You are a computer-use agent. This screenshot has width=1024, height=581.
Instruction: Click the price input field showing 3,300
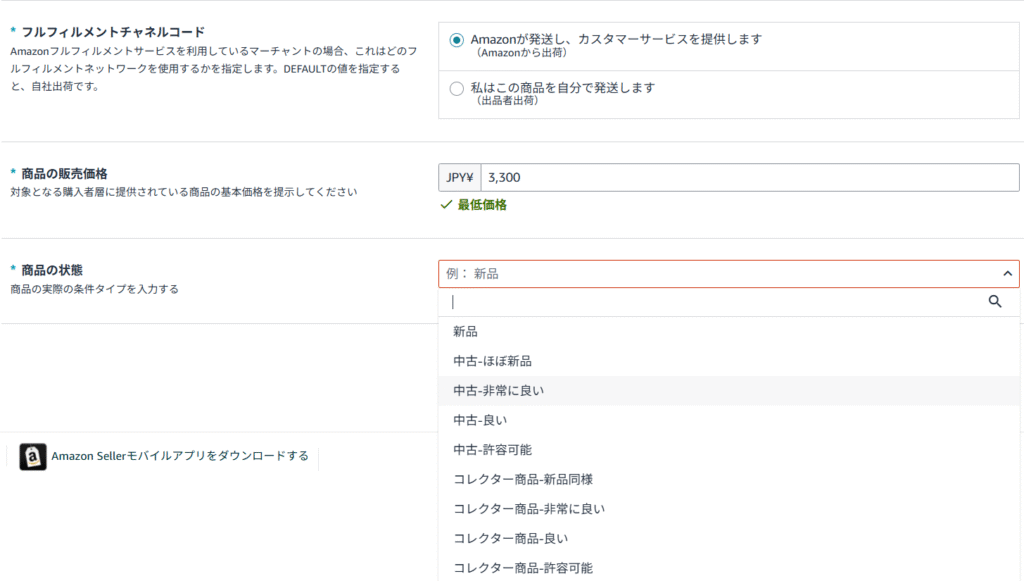pos(748,178)
